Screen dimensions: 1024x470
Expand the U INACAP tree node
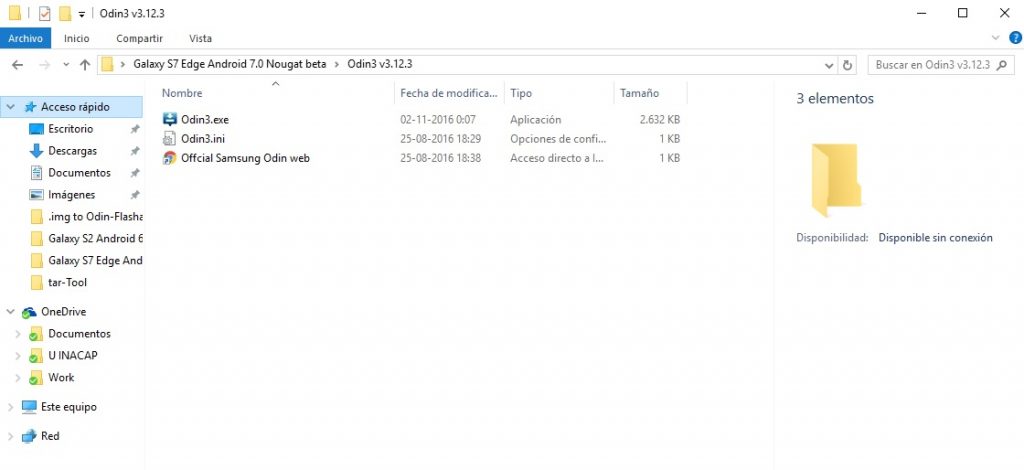[18, 356]
